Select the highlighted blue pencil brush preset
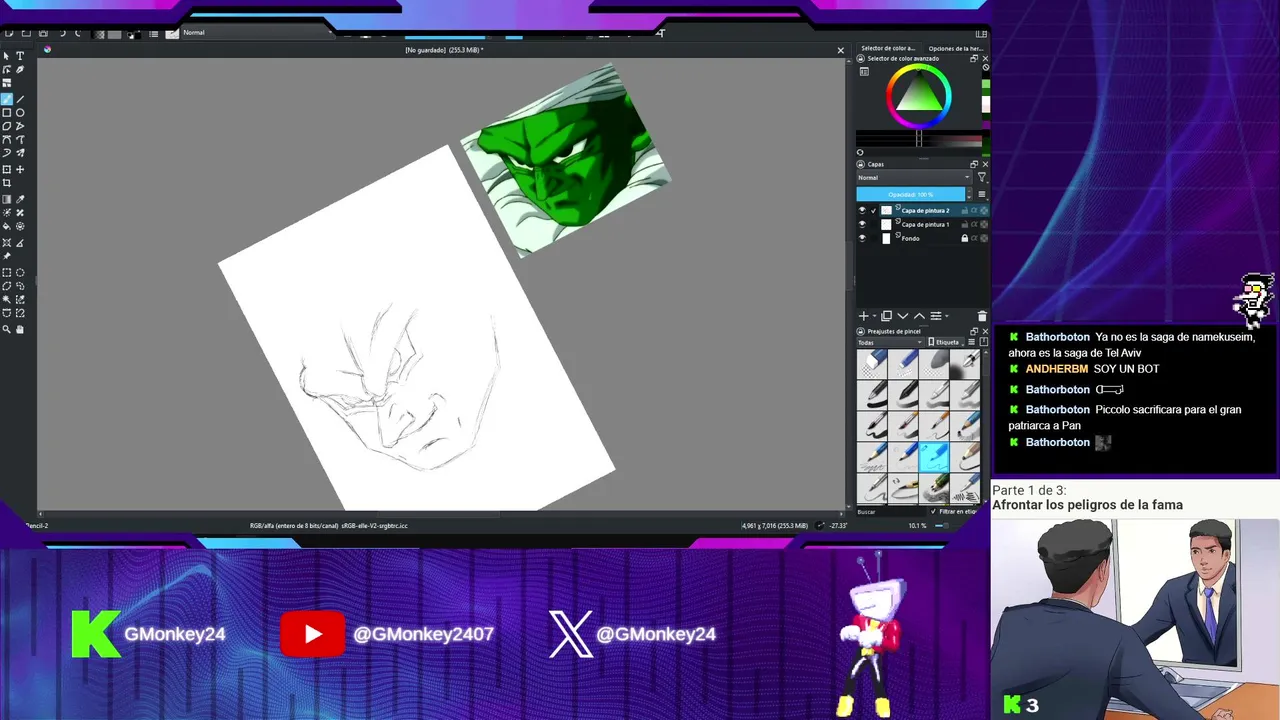1280x720 pixels. (x=934, y=457)
